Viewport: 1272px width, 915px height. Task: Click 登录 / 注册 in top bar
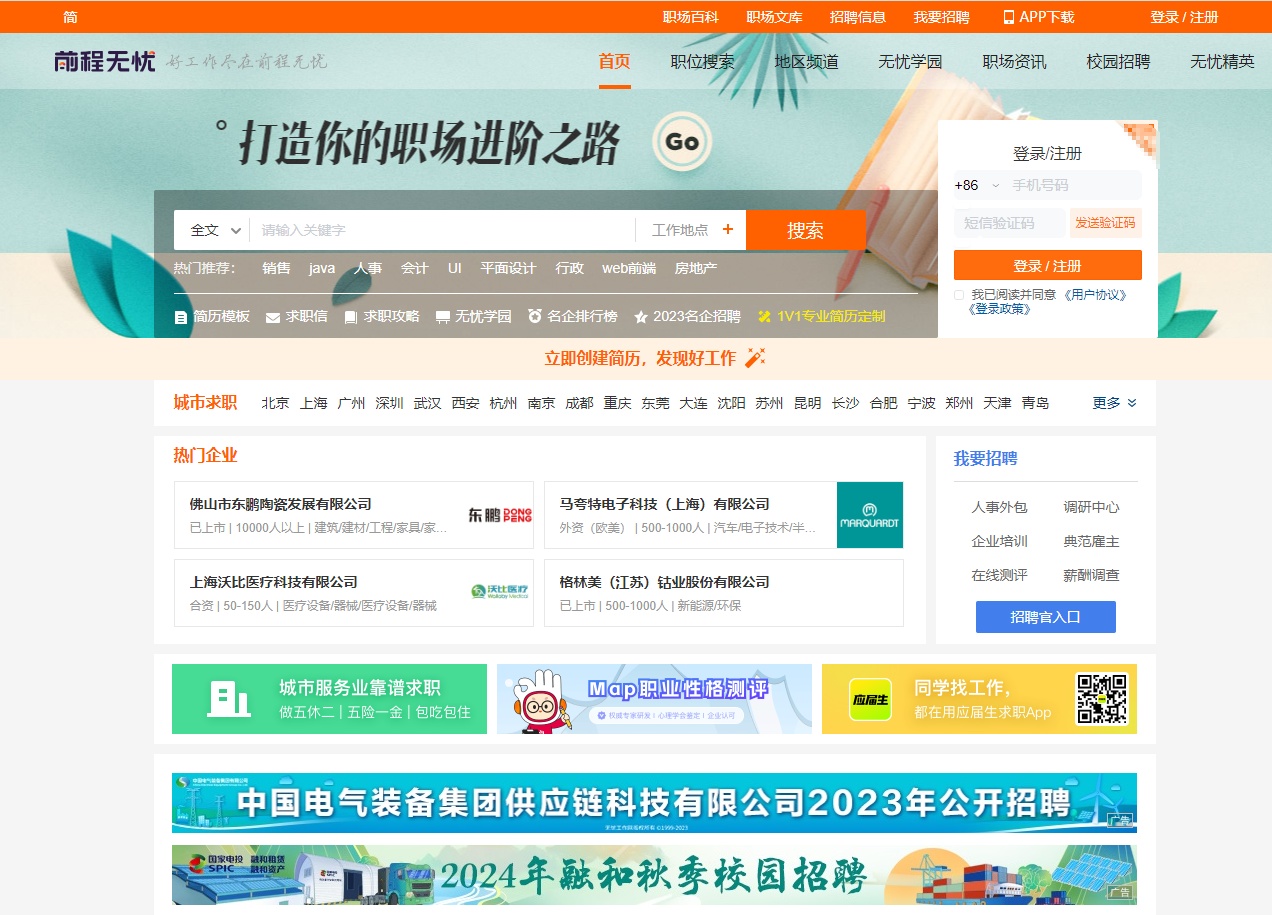tap(1184, 17)
